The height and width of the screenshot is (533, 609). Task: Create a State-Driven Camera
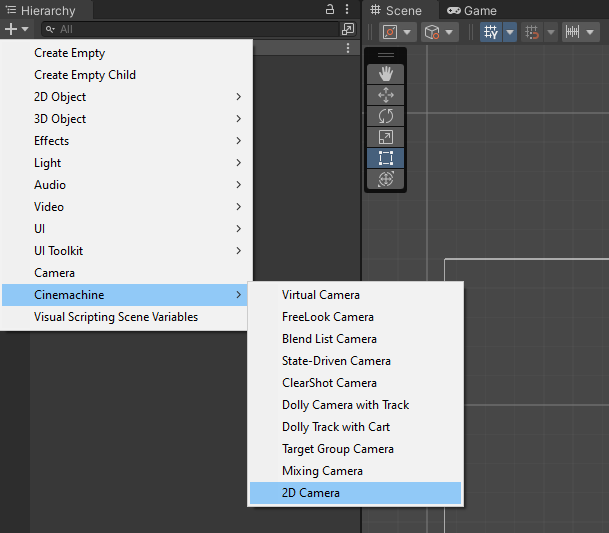[355, 361]
